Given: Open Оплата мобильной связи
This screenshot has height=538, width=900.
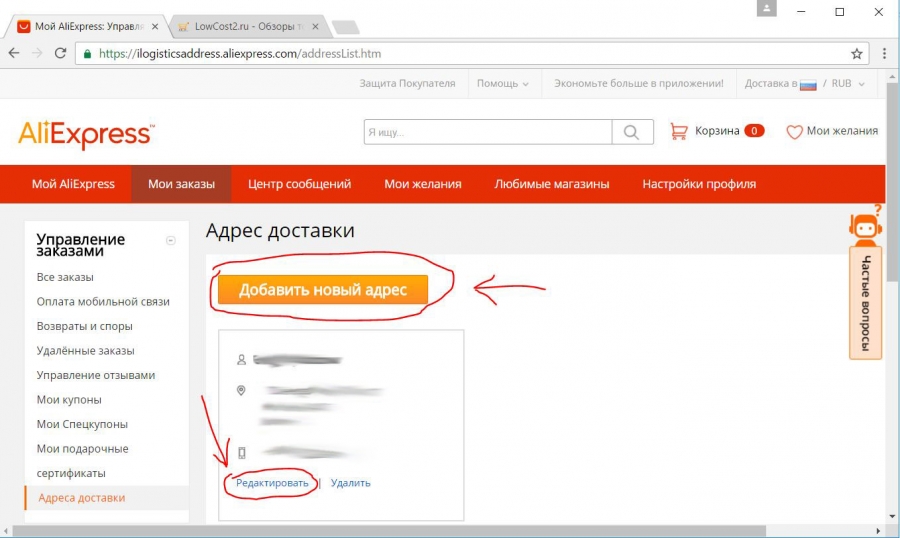Looking at the screenshot, I should pyautogui.click(x=103, y=301).
